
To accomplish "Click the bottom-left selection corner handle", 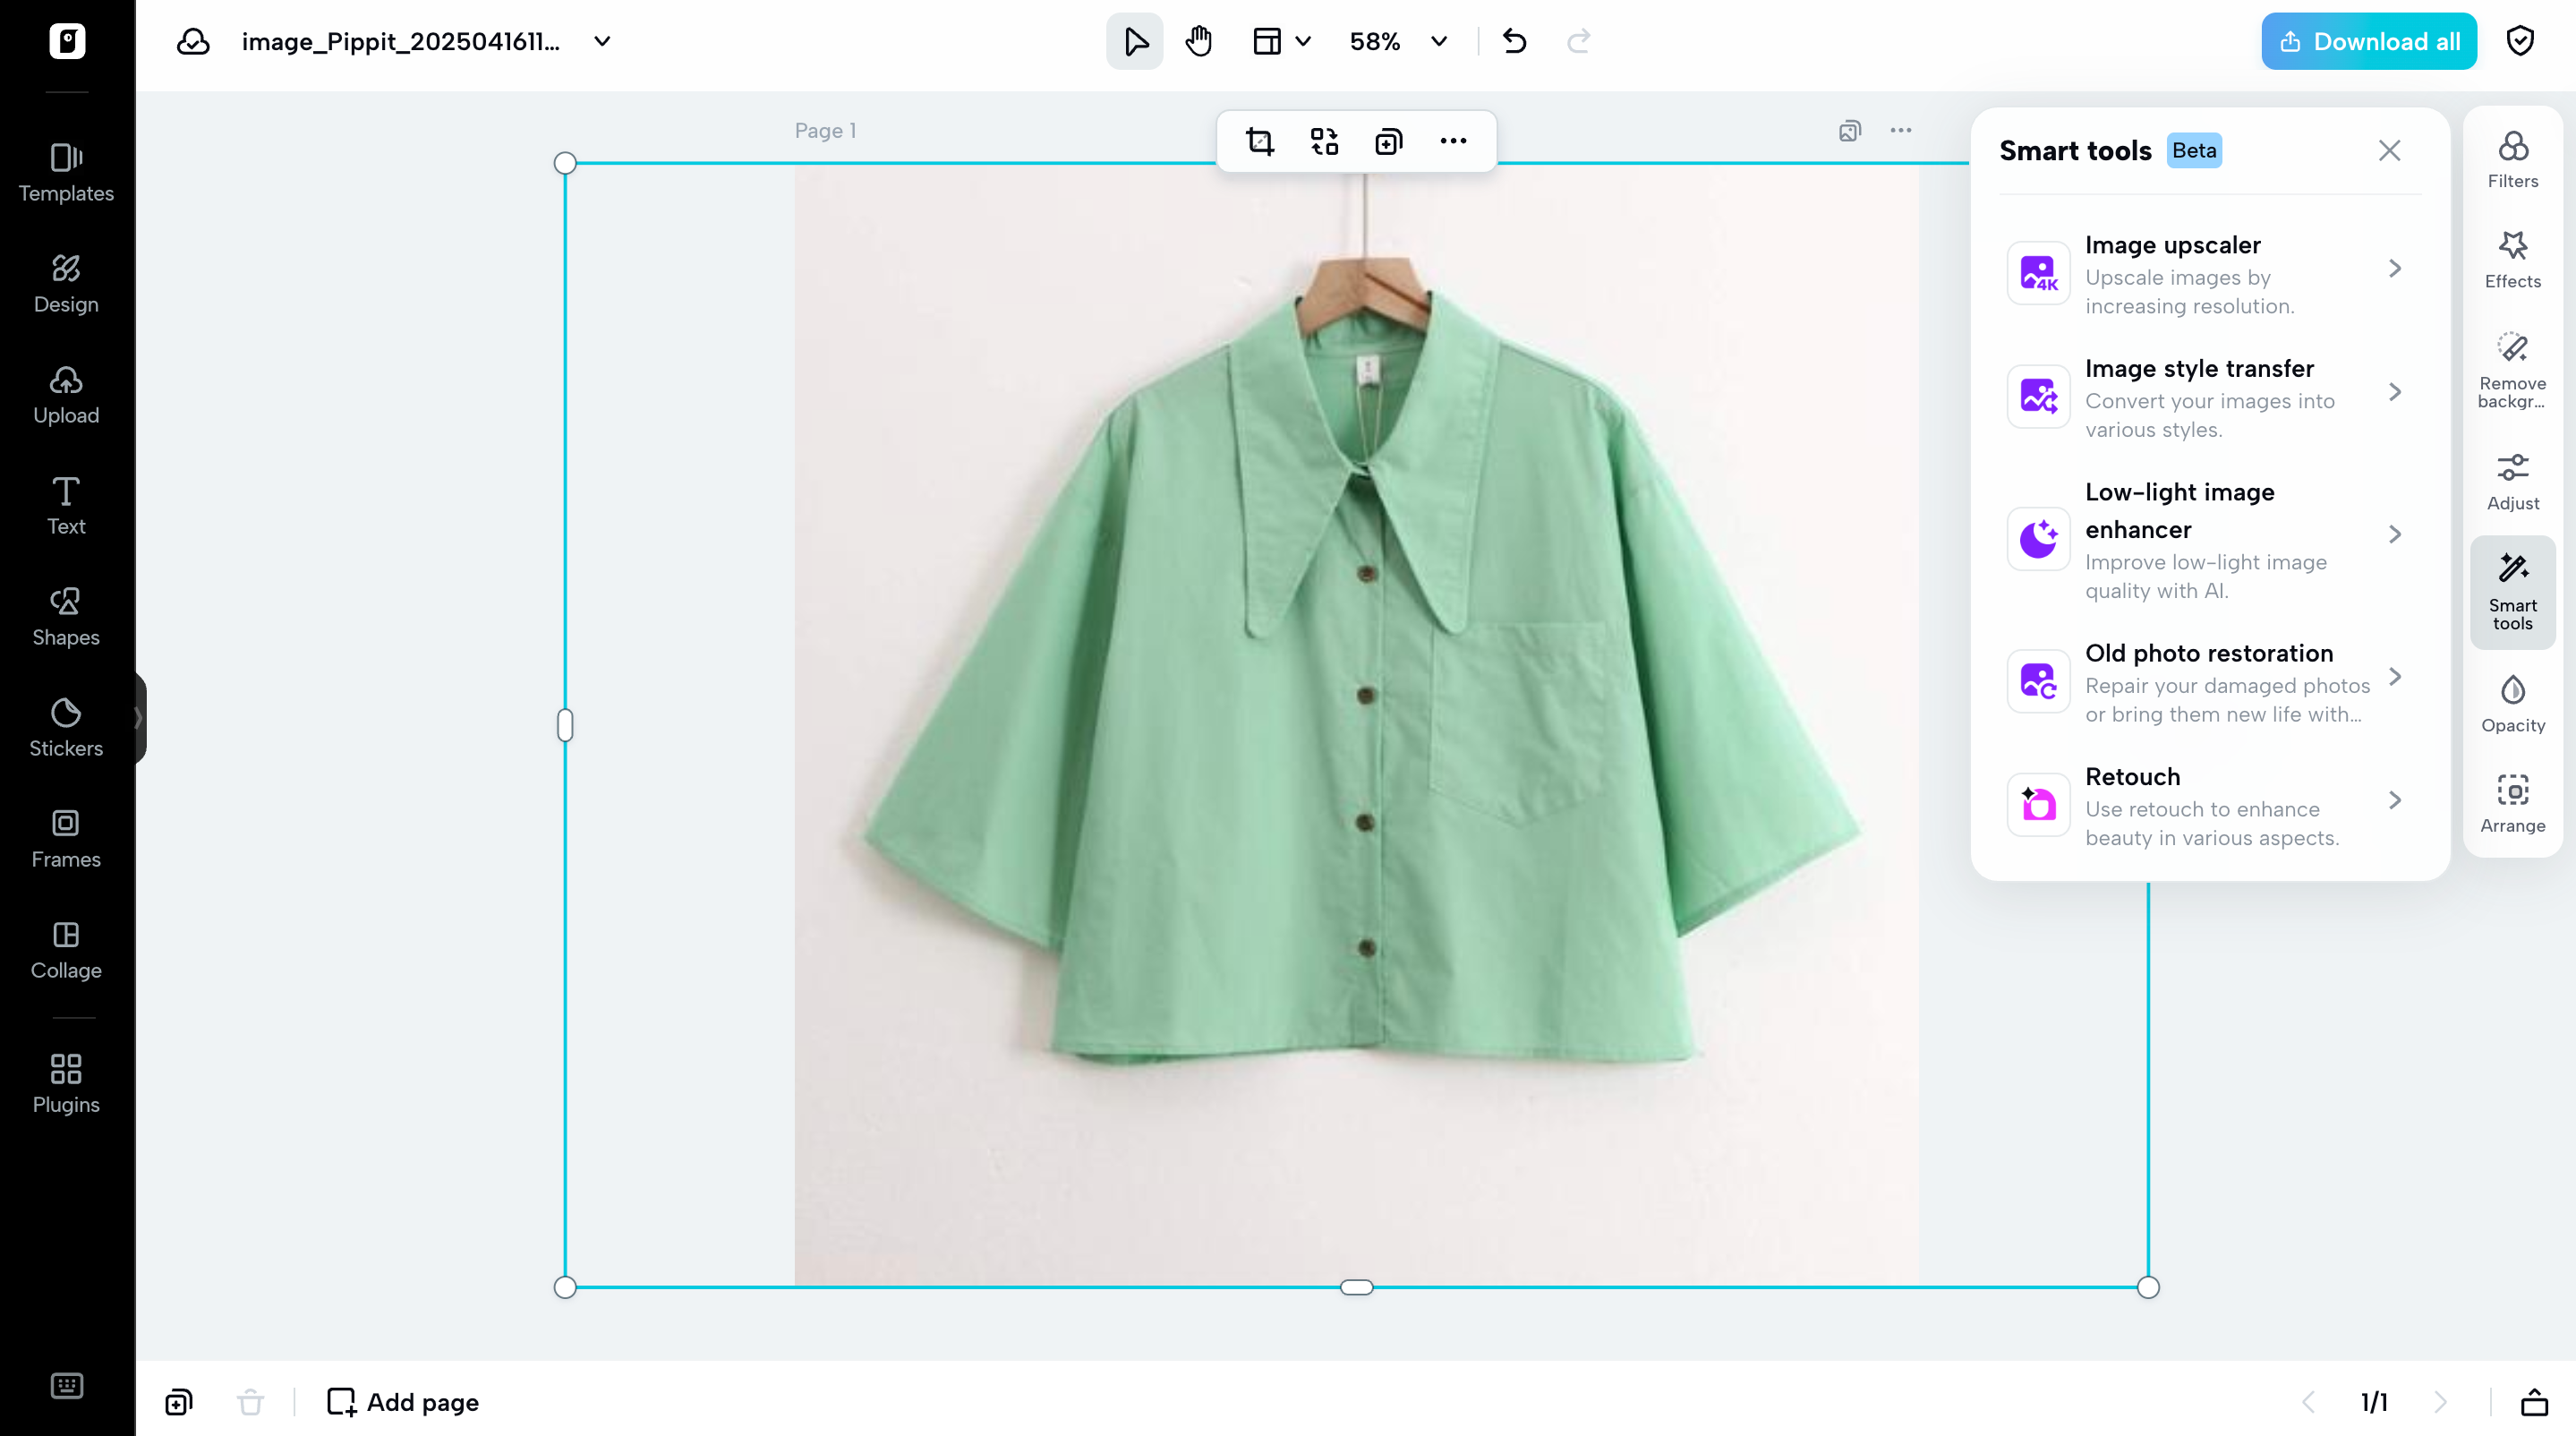I will (x=565, y=1287).
